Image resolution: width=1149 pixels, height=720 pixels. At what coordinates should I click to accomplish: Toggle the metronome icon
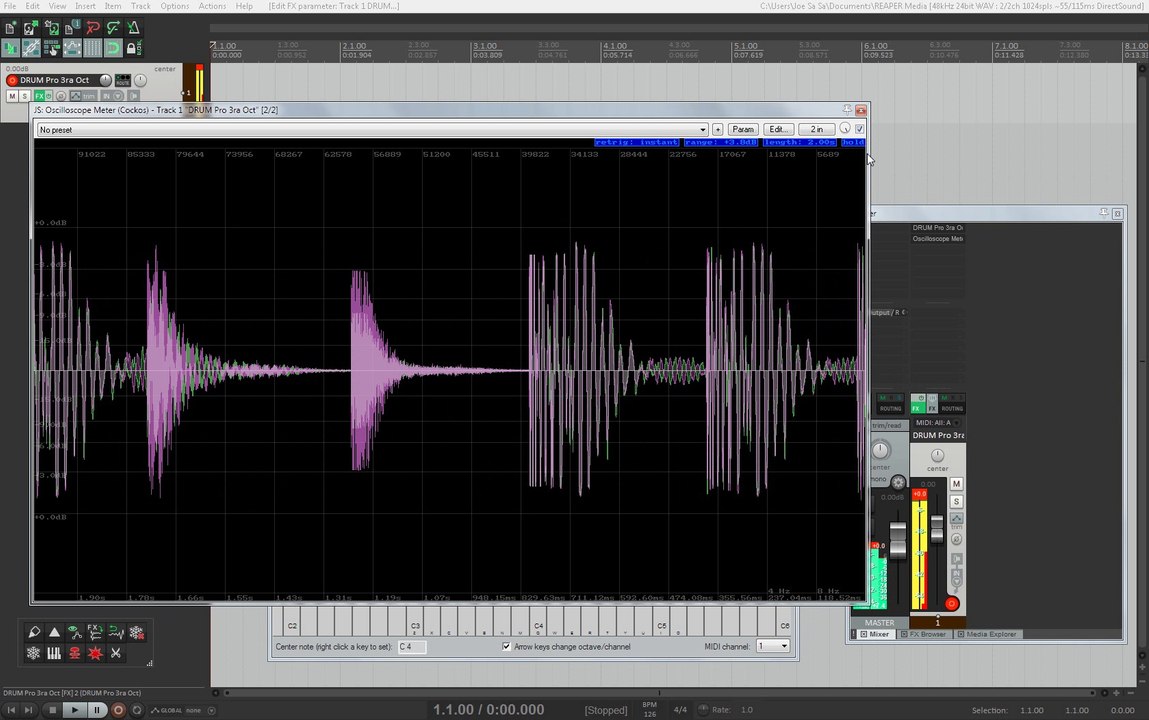[133, 29]
